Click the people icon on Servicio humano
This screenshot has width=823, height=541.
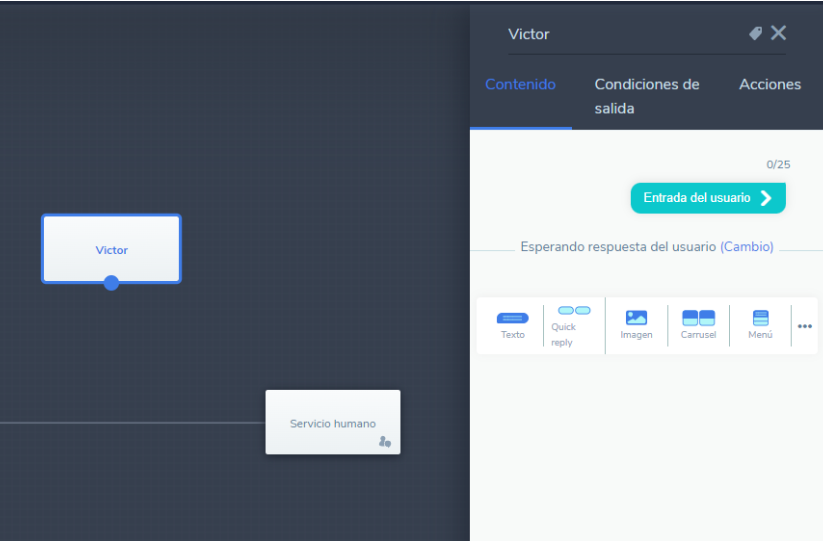tap(385, 442)
